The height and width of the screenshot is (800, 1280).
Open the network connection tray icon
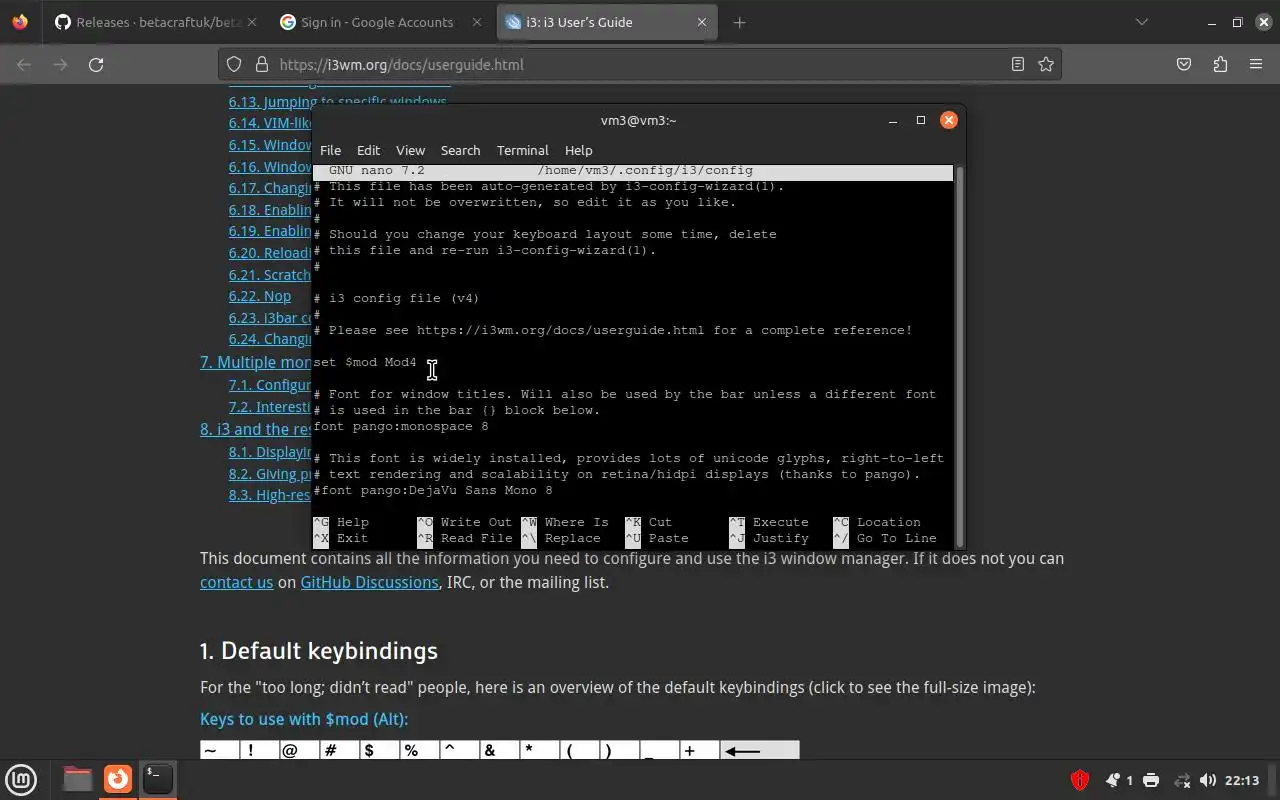1182,780
